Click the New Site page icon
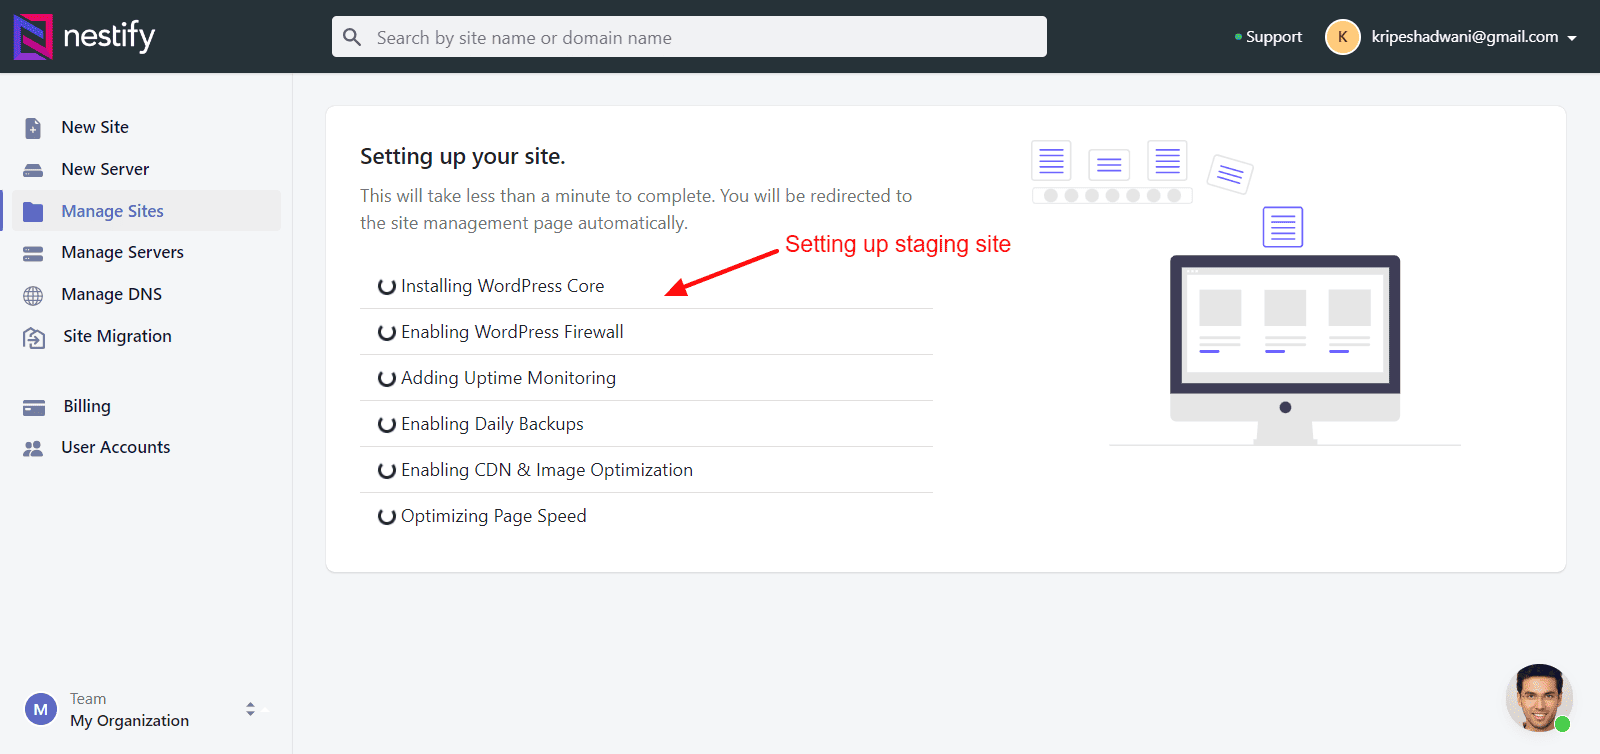 coord(33,128)
